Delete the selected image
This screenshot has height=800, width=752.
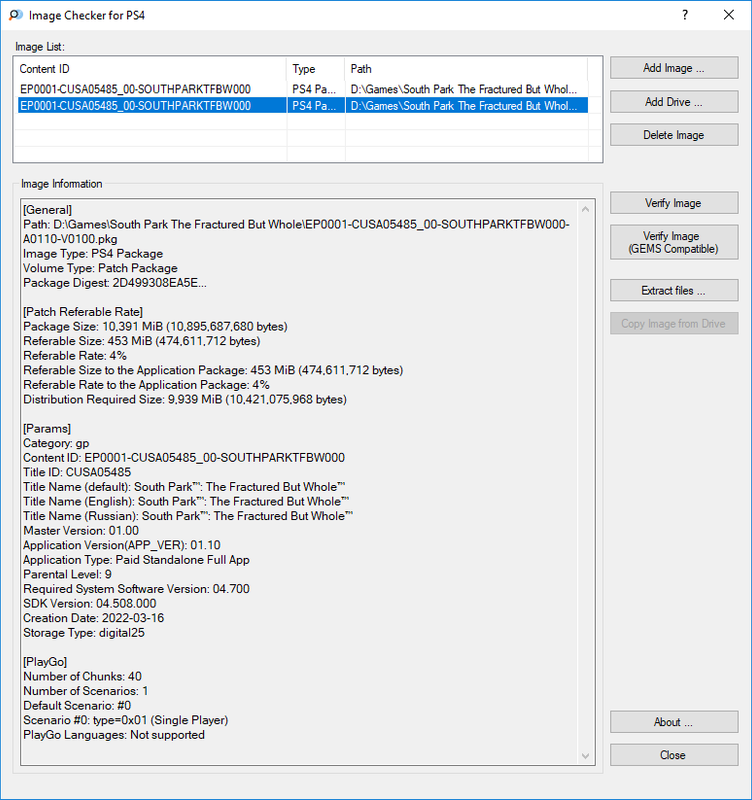[673, 135]
